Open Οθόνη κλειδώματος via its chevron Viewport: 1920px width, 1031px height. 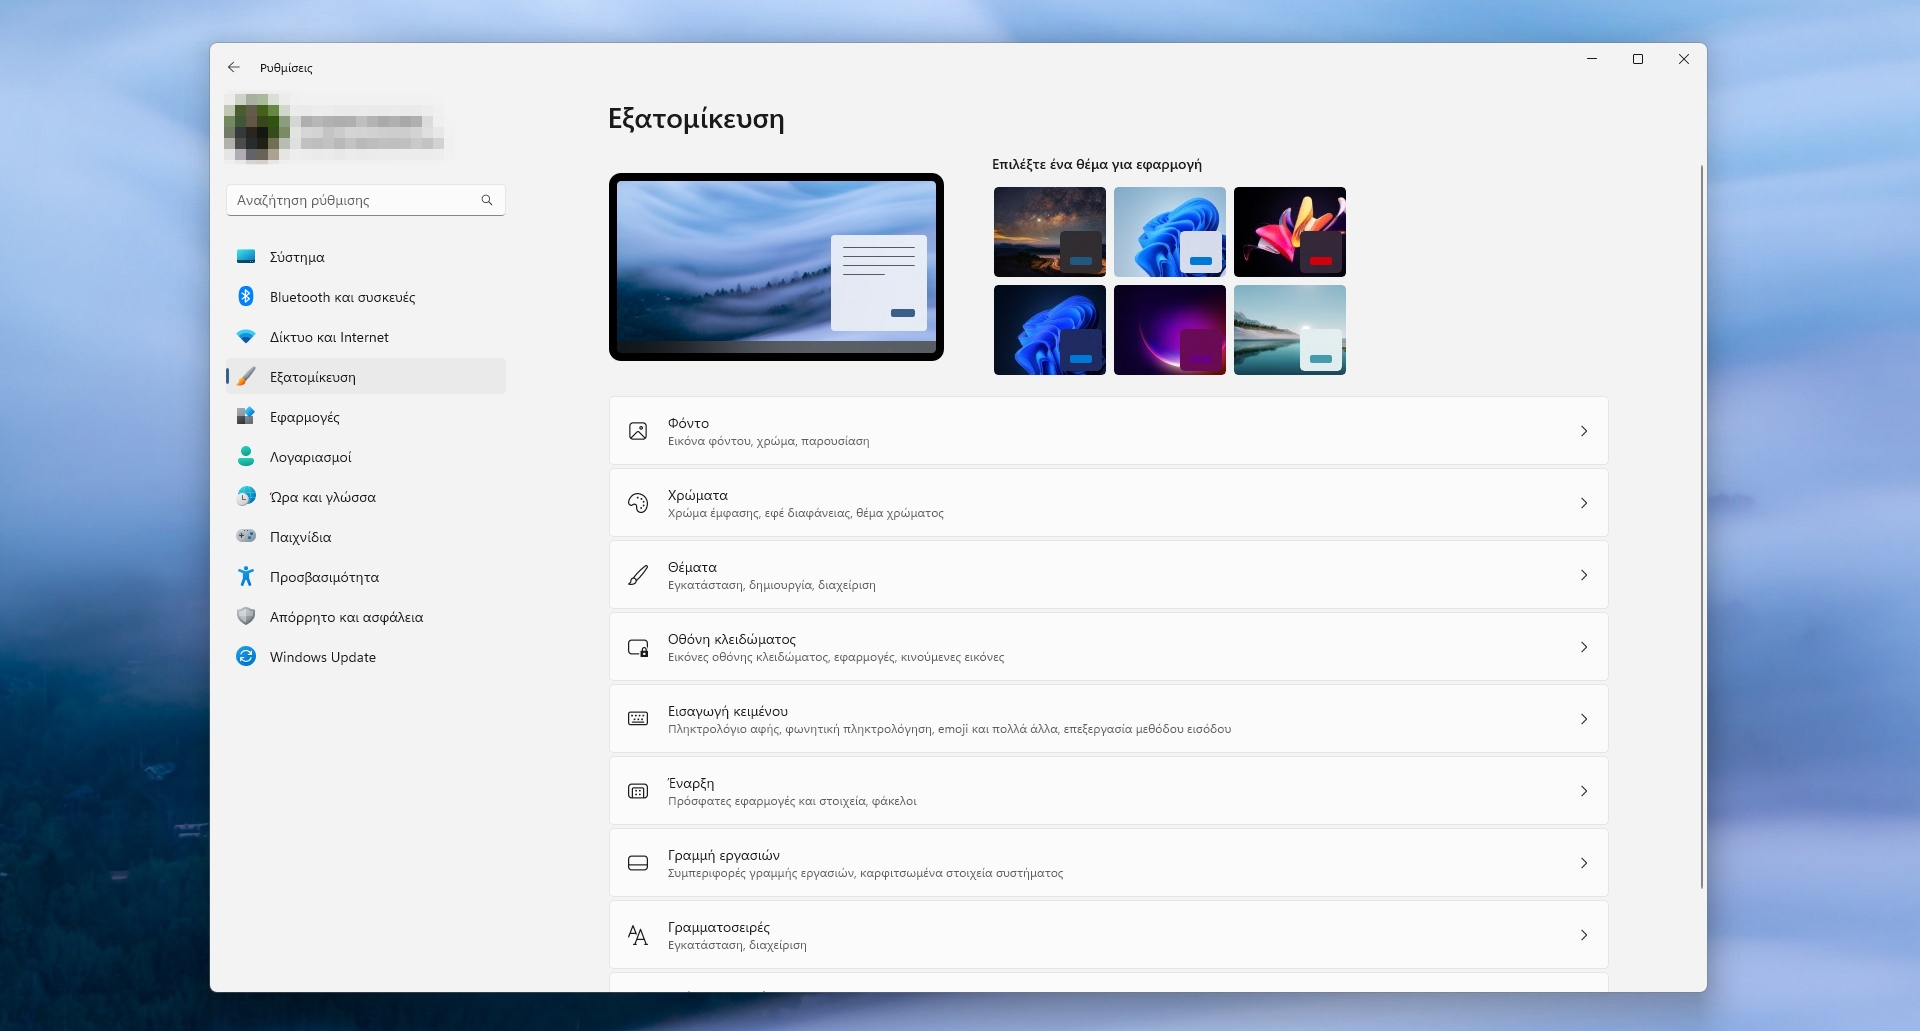tap(1583, 647)
